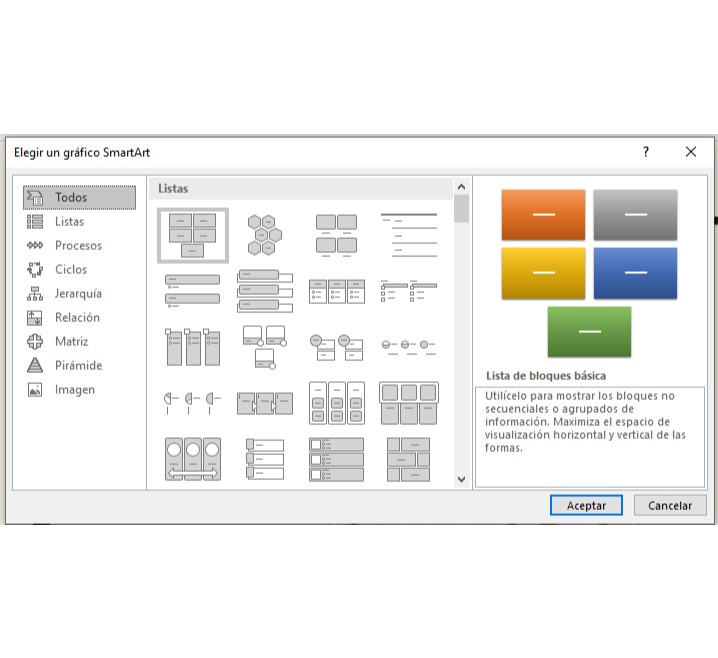This screenshot has width=718, height=658.
Task: Click the Procesos category icon
Action: click(x=35, y=246)
